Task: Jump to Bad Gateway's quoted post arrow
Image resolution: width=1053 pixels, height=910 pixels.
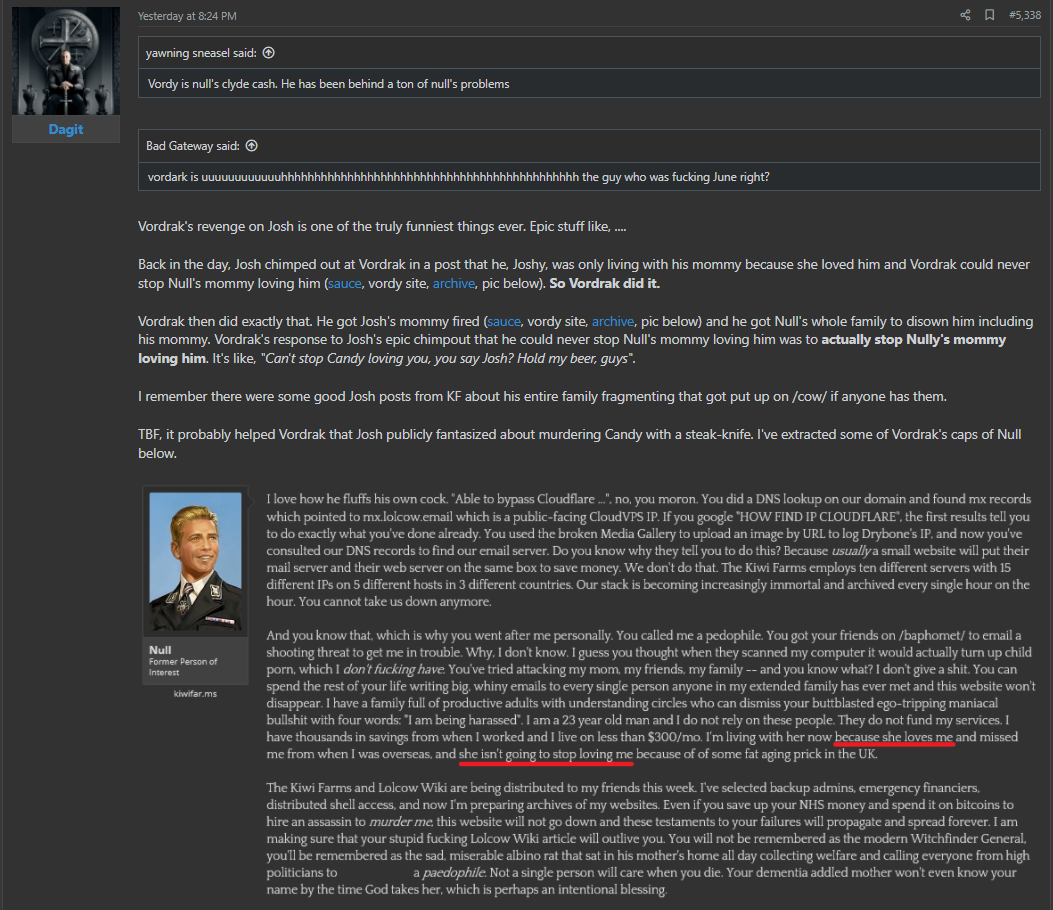Action: [x=252, y=146]
